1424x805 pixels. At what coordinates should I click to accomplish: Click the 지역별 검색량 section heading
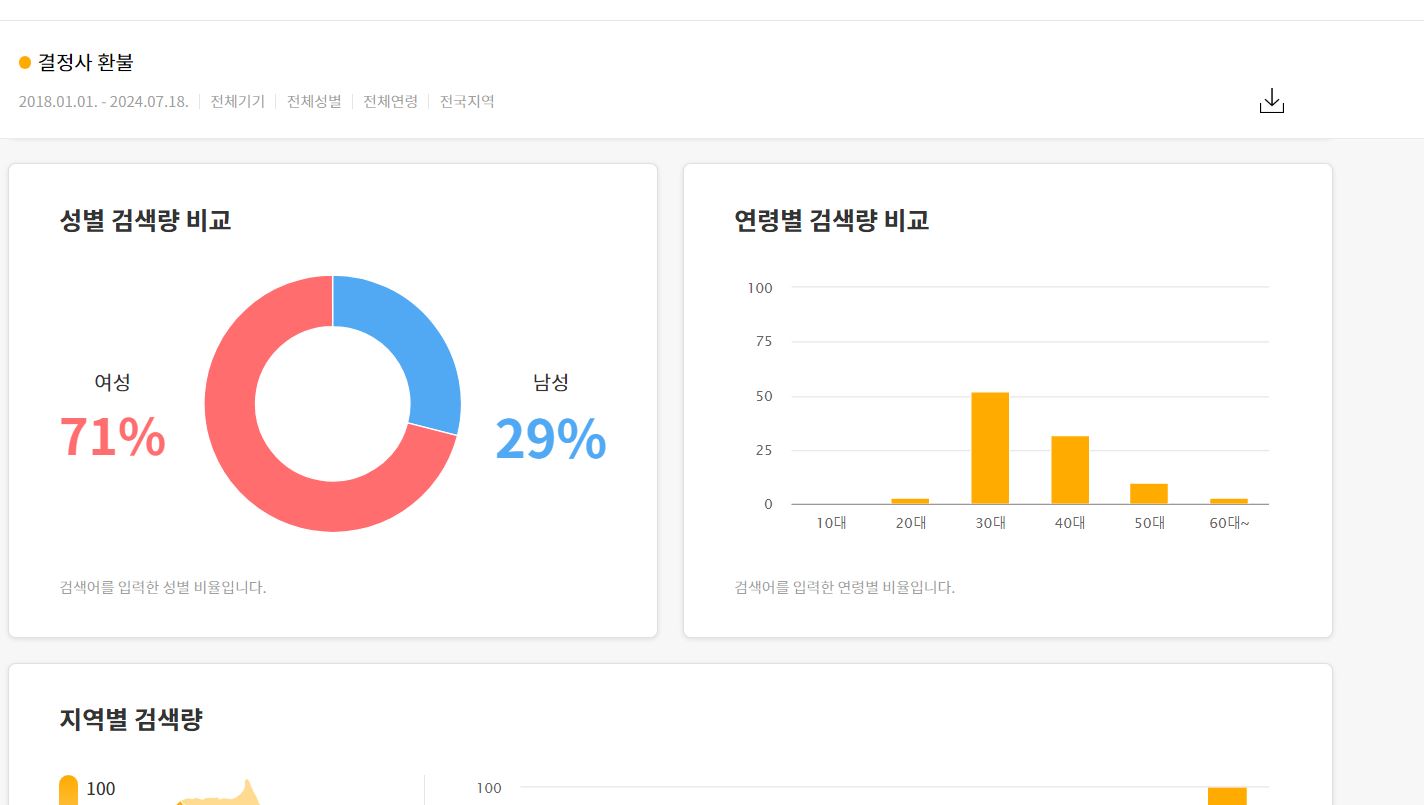[131, 719]
